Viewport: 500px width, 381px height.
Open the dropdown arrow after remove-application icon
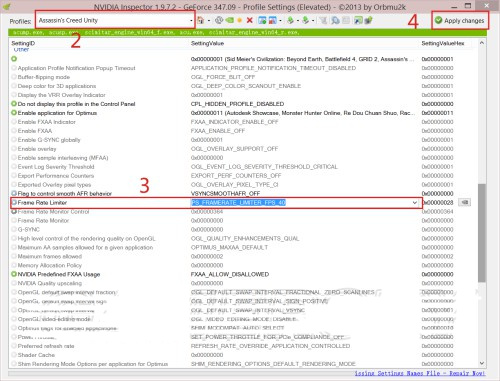point(280,21)
